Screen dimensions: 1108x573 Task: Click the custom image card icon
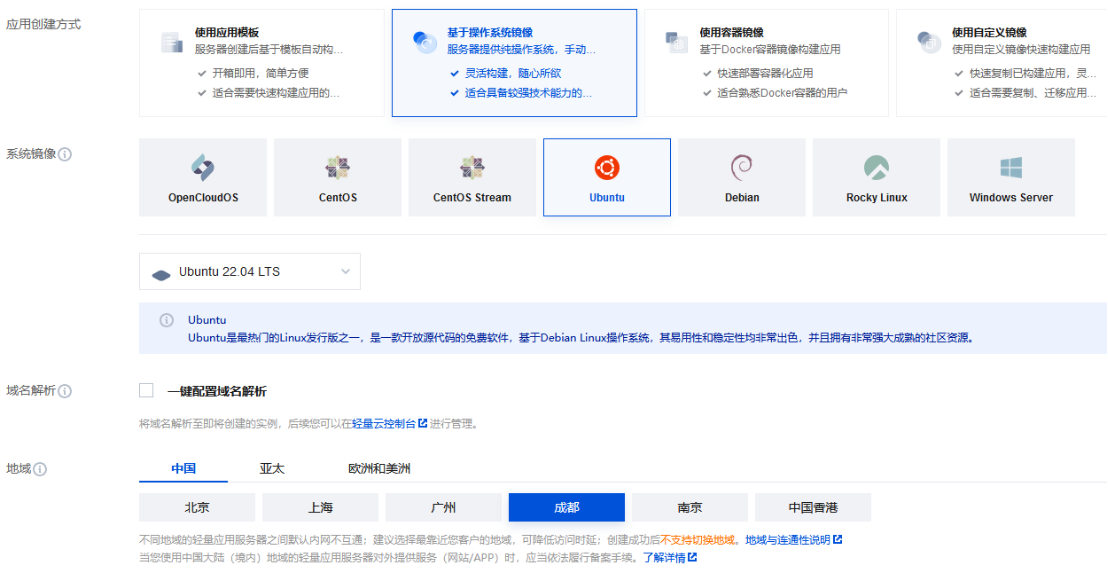pos(929,42)
